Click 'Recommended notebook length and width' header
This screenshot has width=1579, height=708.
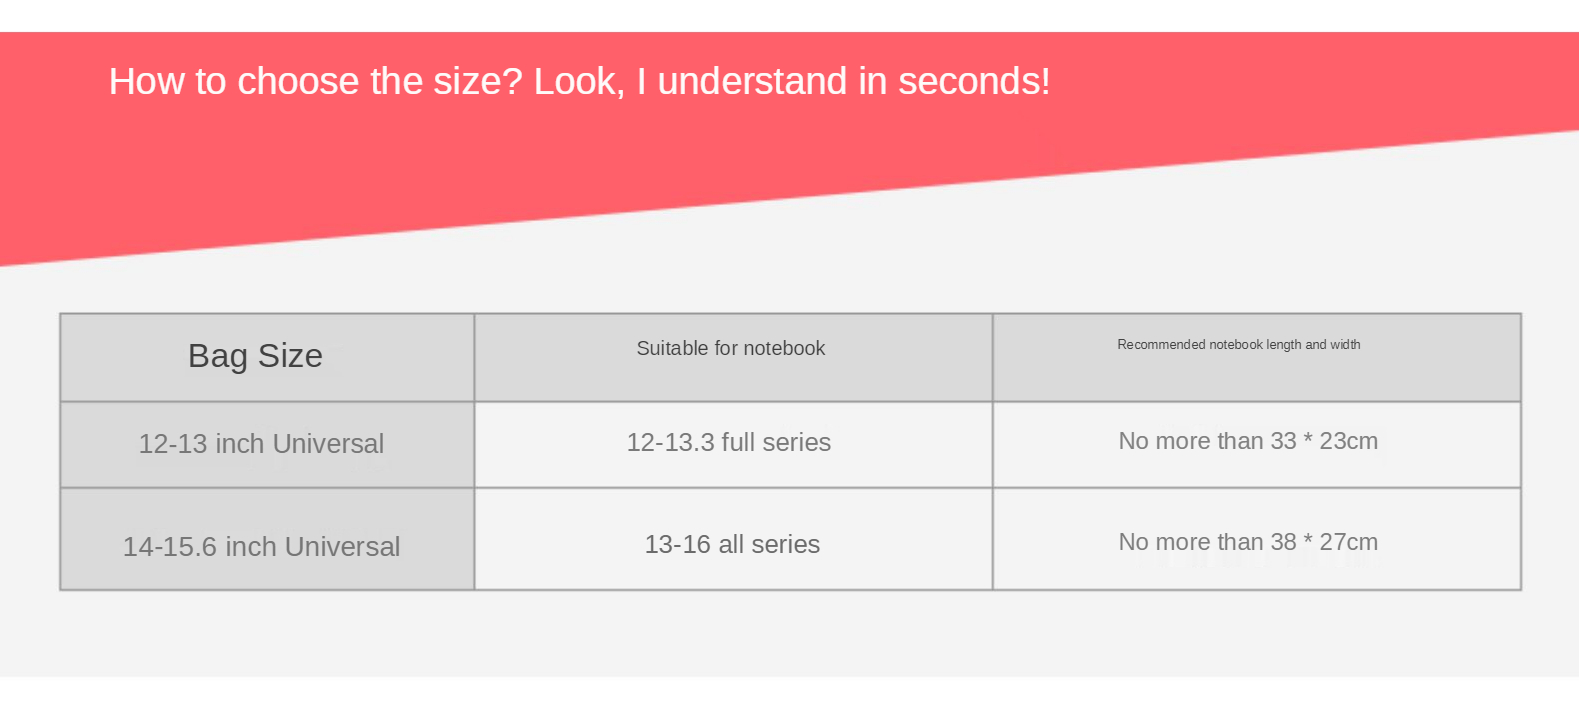click(1257, 357)
